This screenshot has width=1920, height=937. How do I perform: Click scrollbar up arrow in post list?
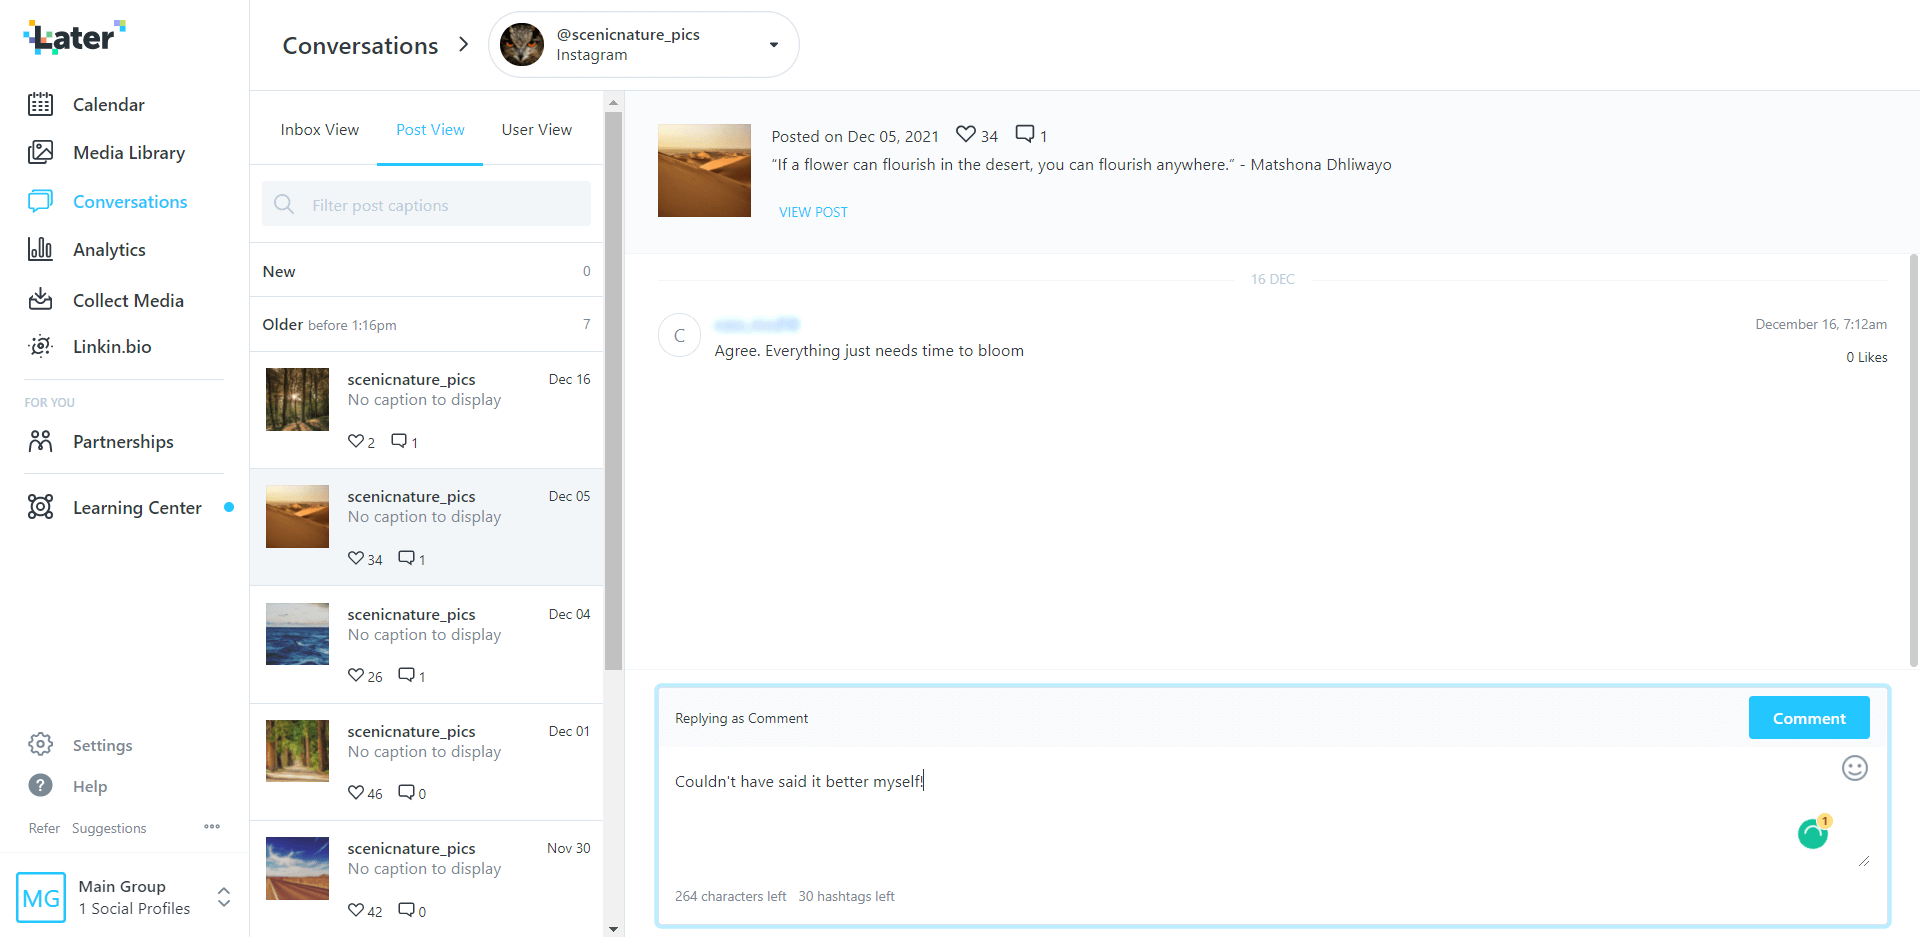613,102
